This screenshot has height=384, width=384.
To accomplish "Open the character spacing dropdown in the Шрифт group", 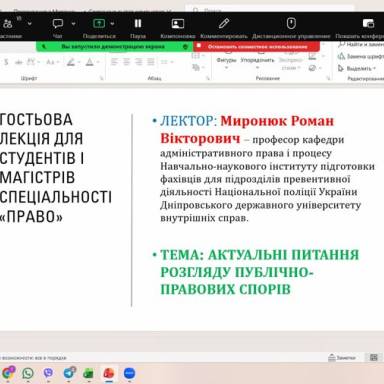I will (x=33, y=62).
